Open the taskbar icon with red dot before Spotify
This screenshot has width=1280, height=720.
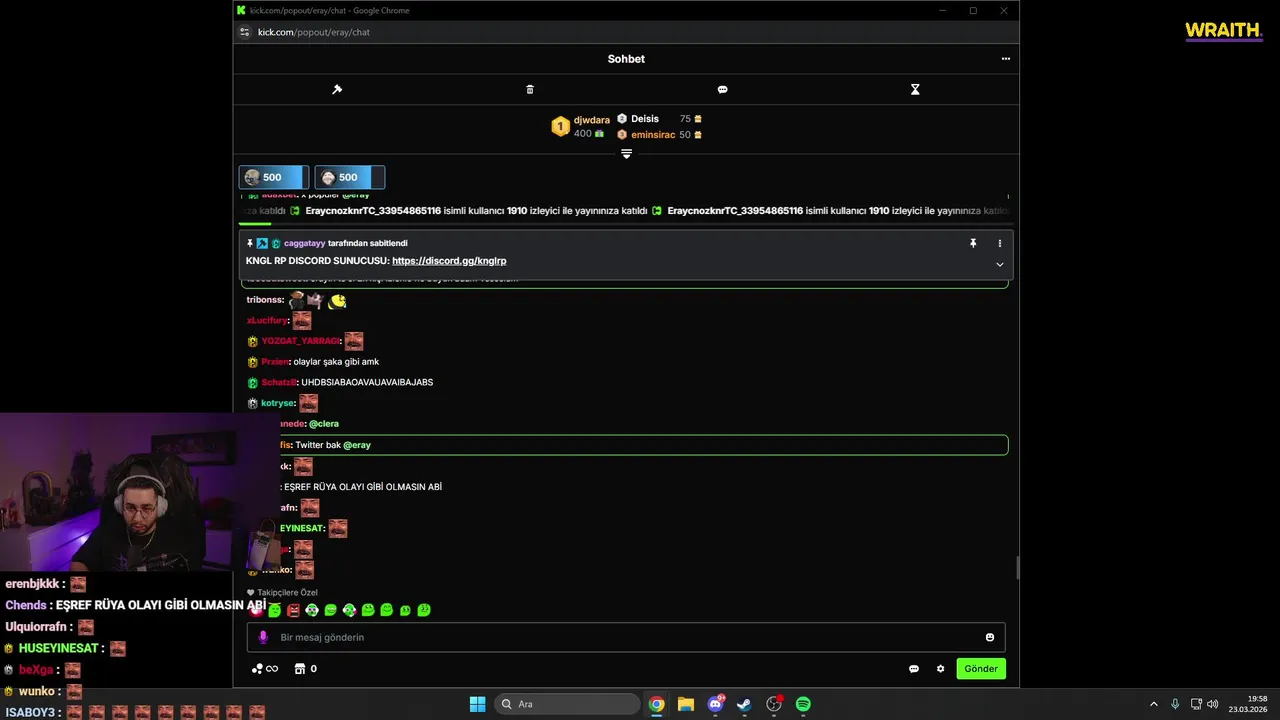pyautogui.click(x=774, y=704)
